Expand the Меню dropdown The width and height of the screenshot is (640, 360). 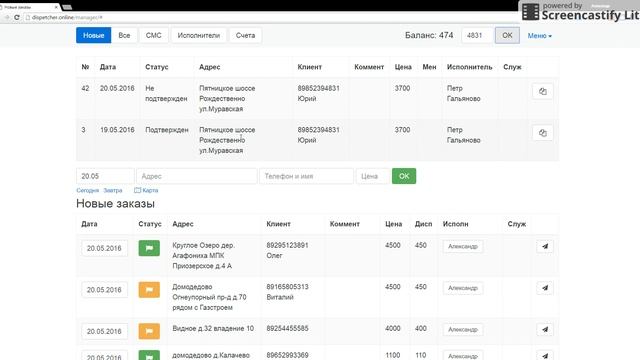coord(540,36)
